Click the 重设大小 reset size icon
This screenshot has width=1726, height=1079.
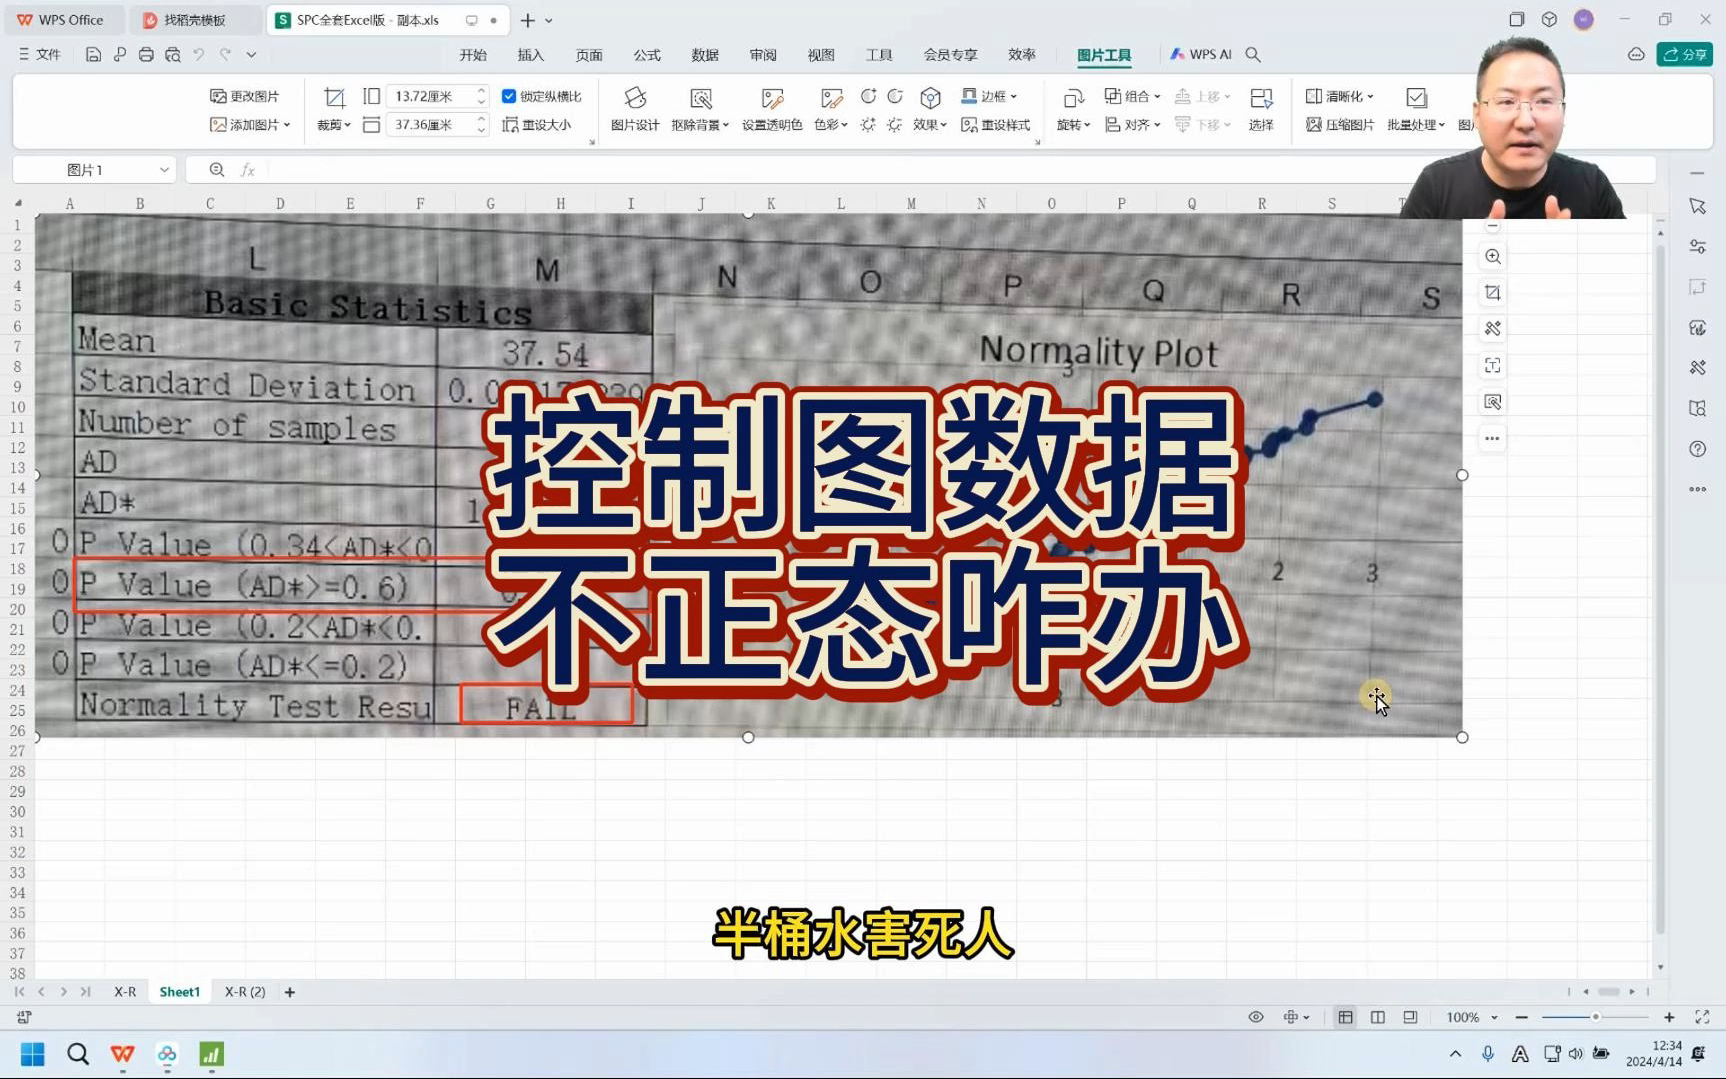(540, 124)
